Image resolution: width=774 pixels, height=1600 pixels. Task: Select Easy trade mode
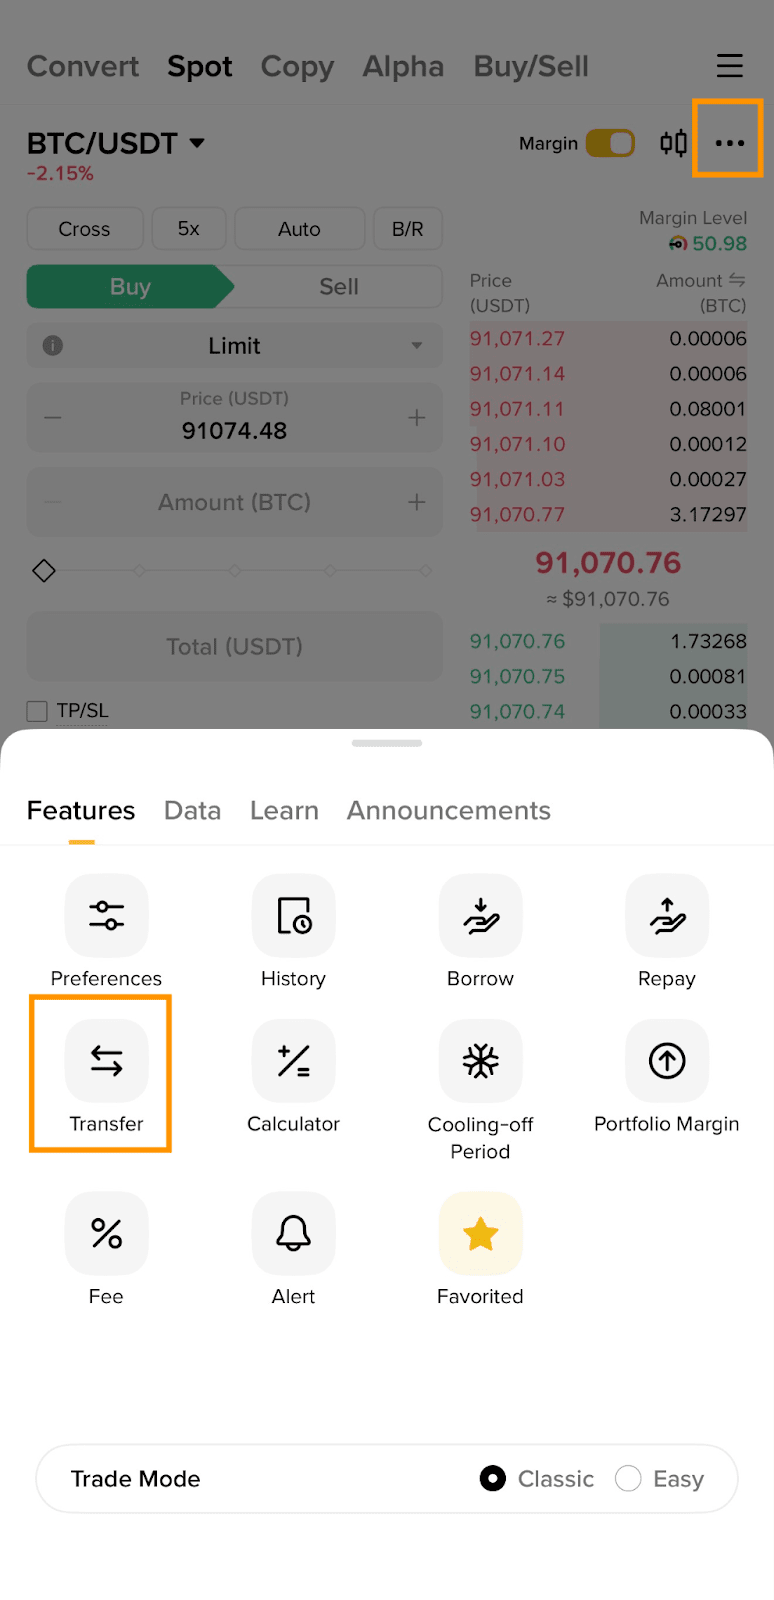coord(628,1478)
